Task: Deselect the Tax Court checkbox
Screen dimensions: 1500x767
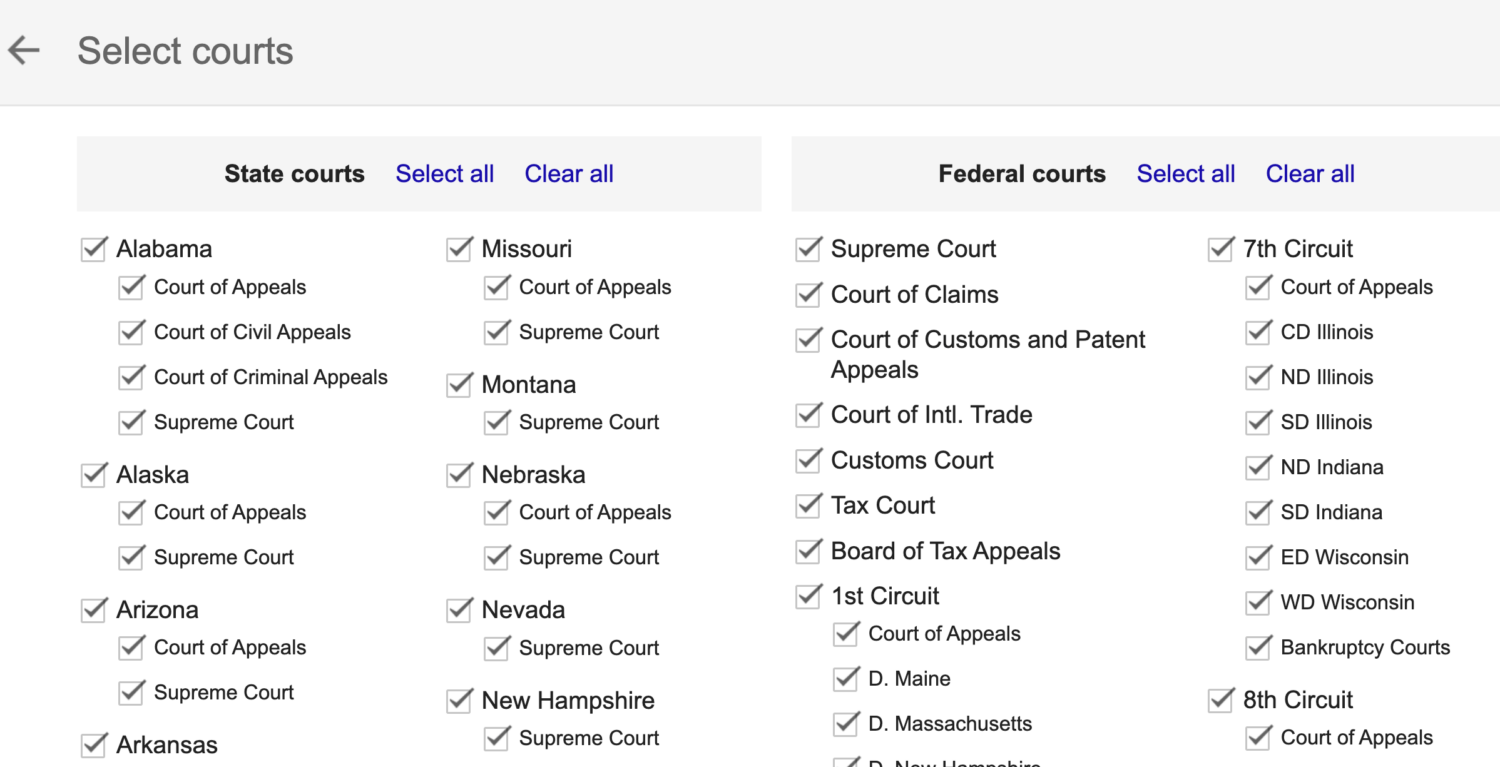Action: pyautogui.click(x=808, y=505)
